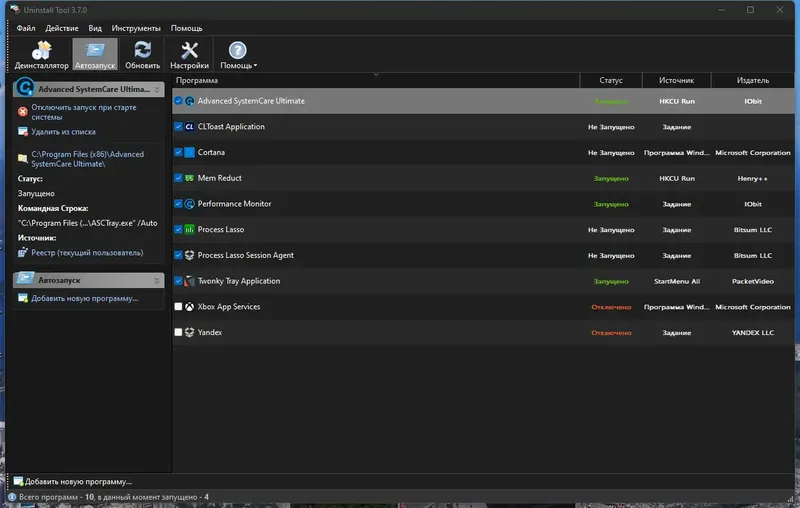Screen dimensions: 800x508
Task: Click the Cortana blue square icon
Action: 189,152
